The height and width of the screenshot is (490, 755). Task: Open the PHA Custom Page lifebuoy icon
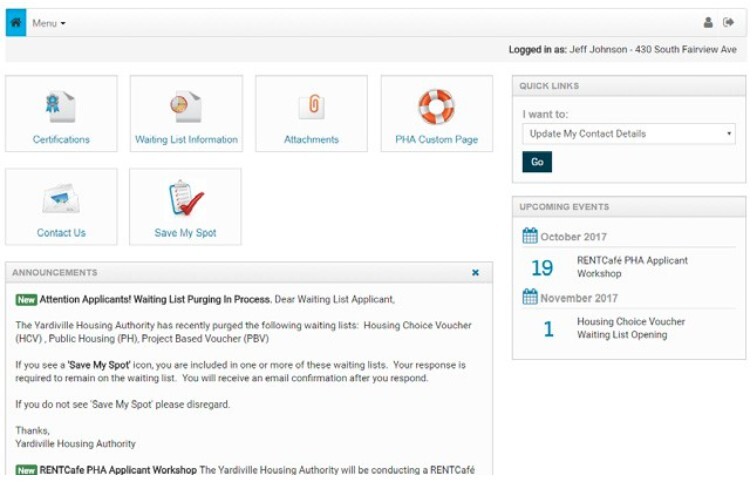point(436,106)
